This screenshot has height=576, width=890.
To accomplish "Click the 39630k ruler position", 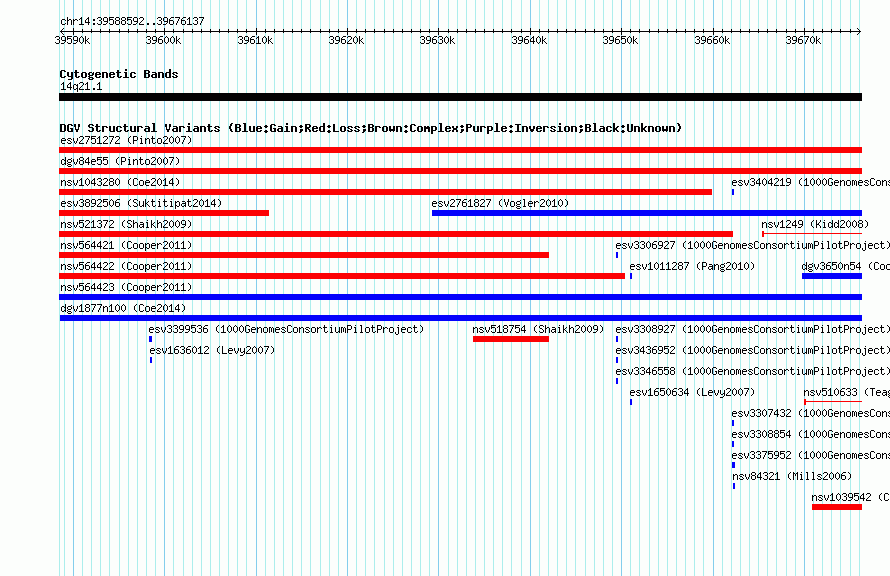I will point(437,40).
